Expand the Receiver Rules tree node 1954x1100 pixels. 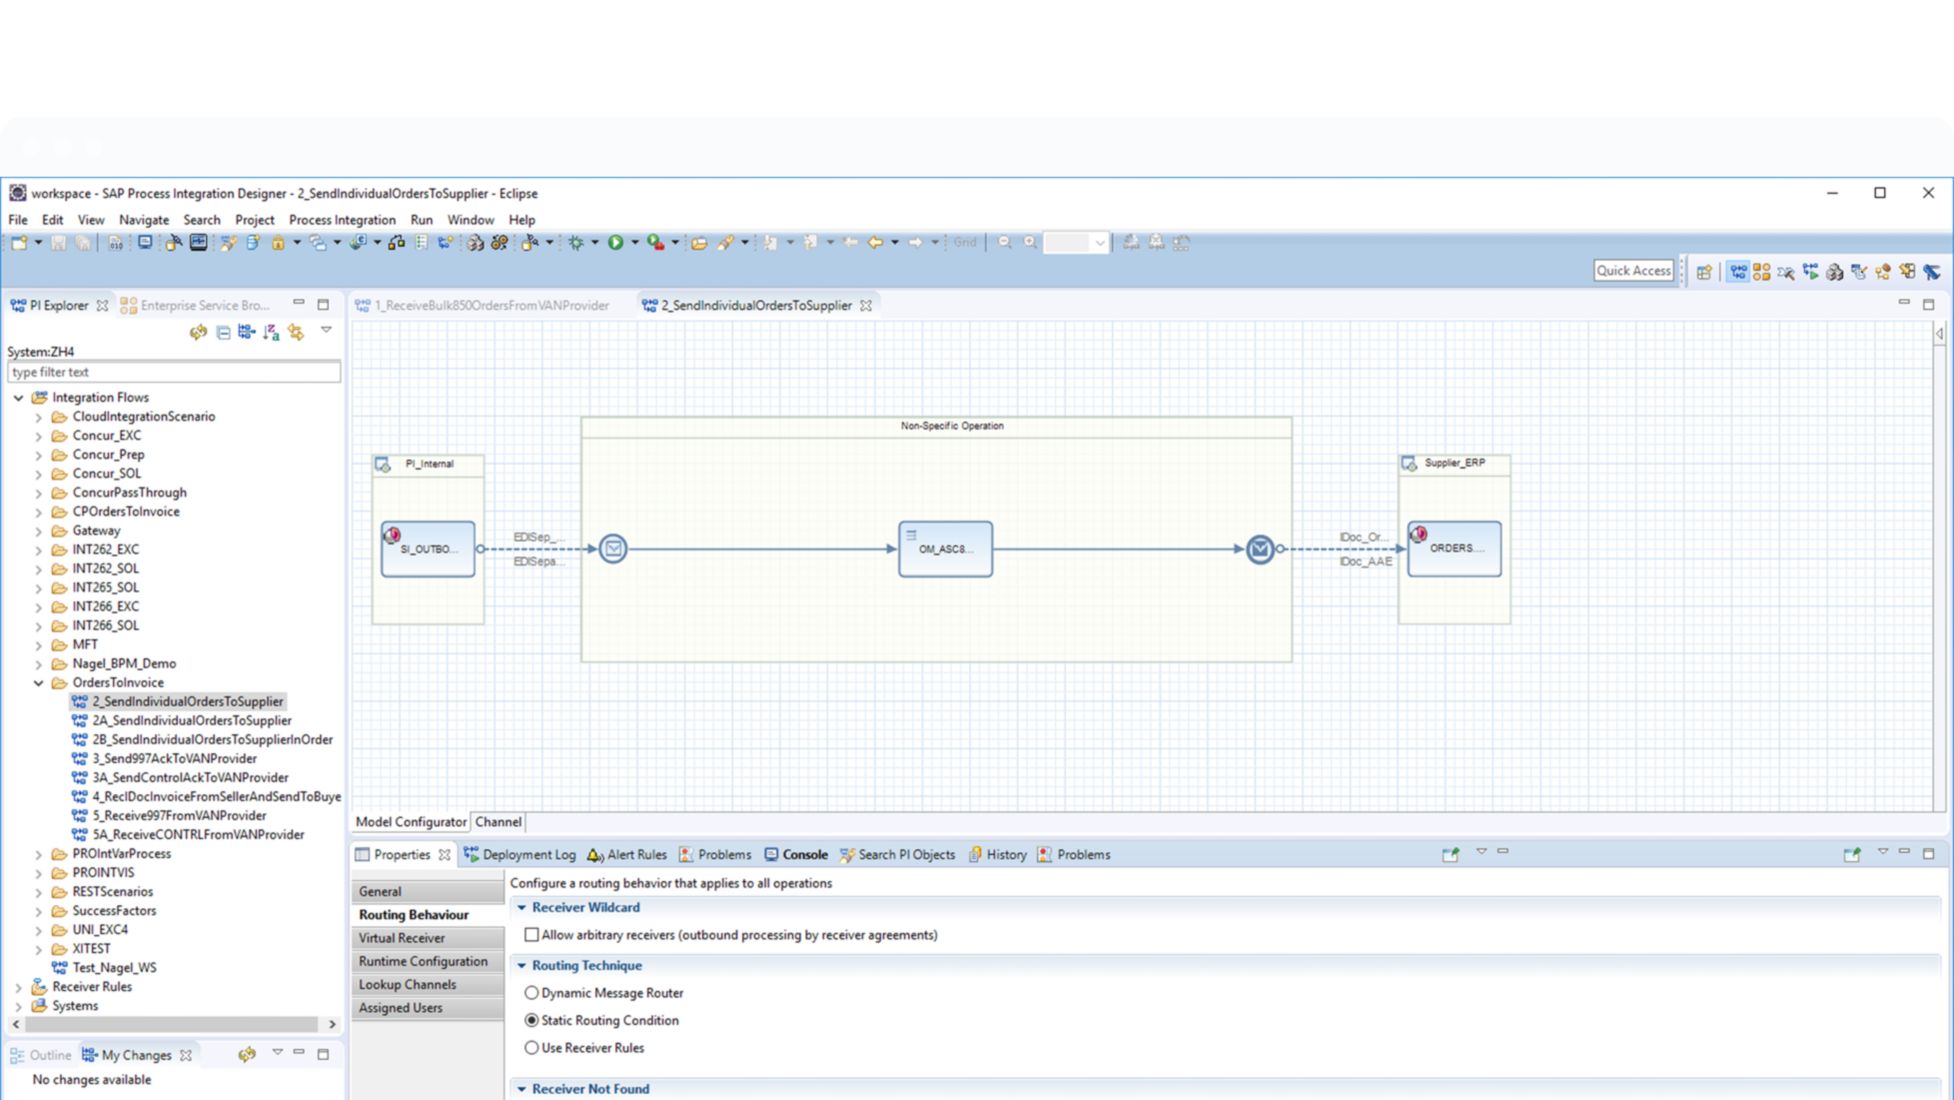[x=18, y=987]
